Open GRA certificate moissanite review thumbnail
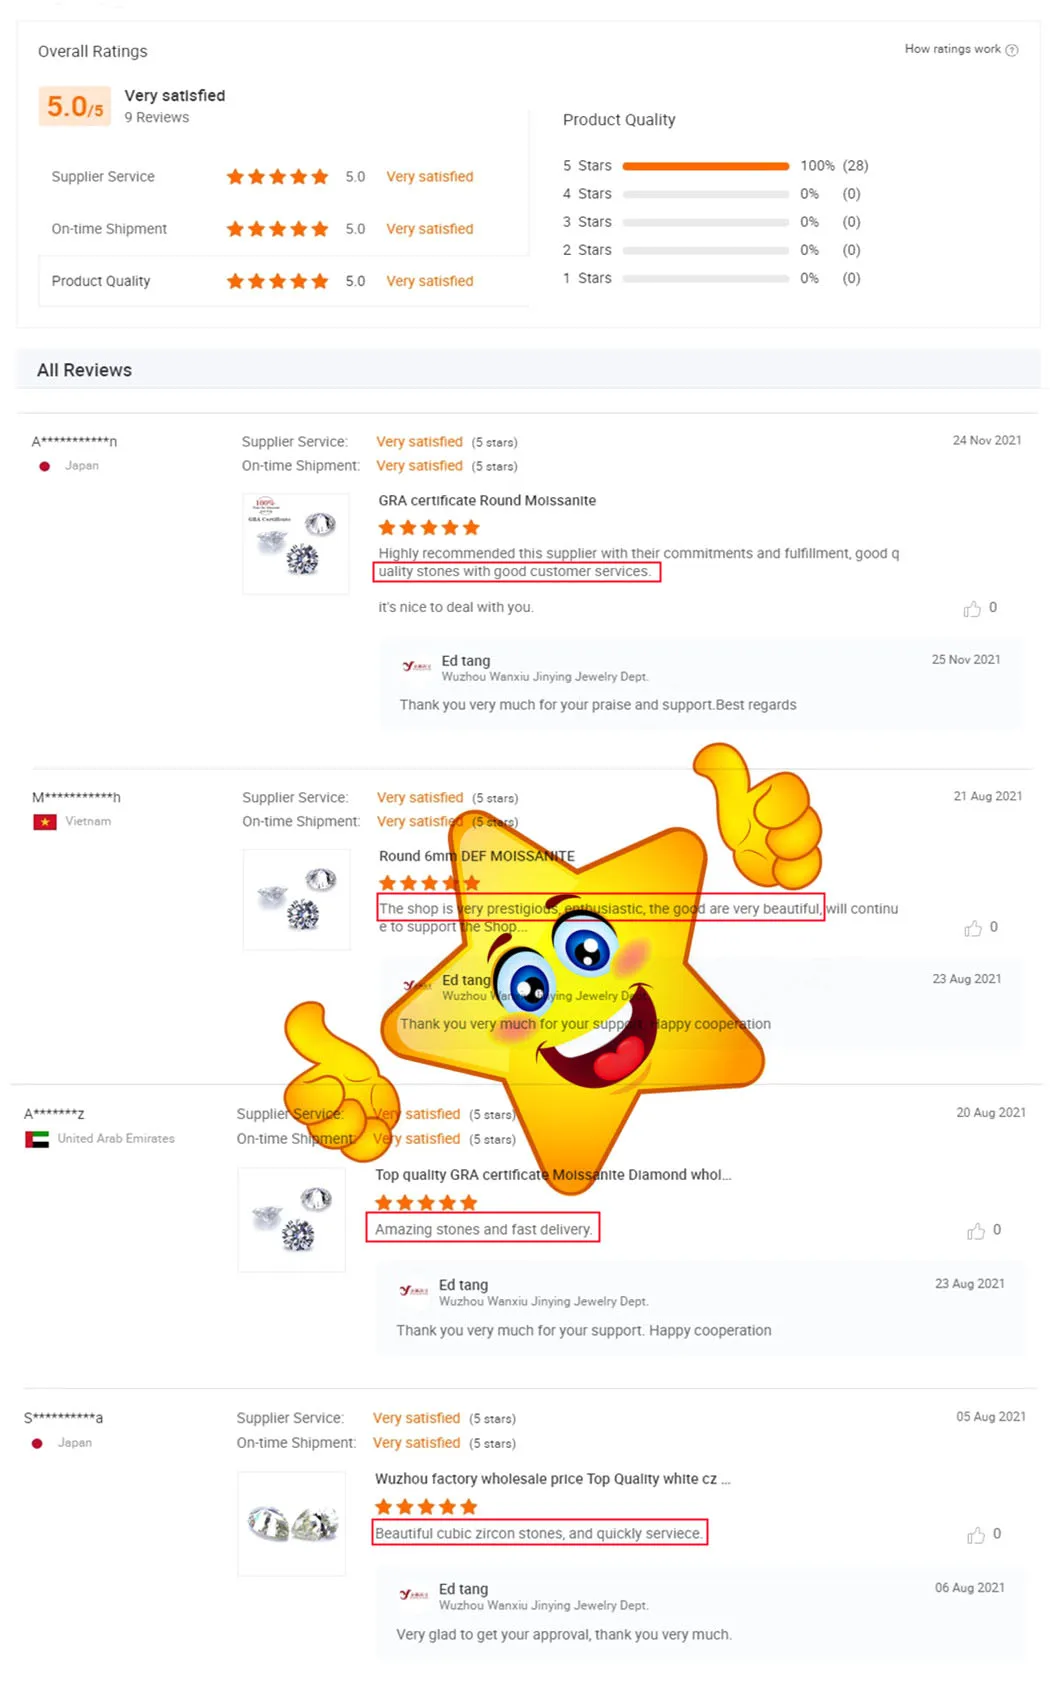 point(296,544)
